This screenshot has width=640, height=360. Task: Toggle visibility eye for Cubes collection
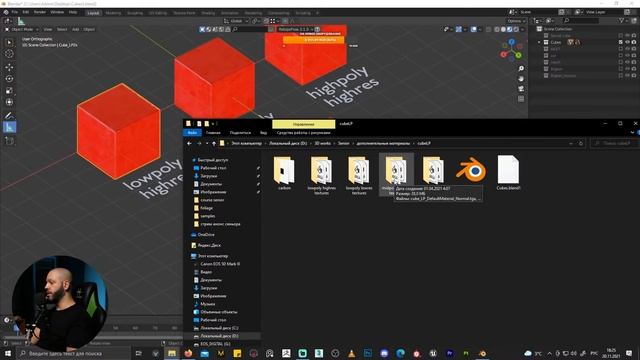[x=627, y=42]
